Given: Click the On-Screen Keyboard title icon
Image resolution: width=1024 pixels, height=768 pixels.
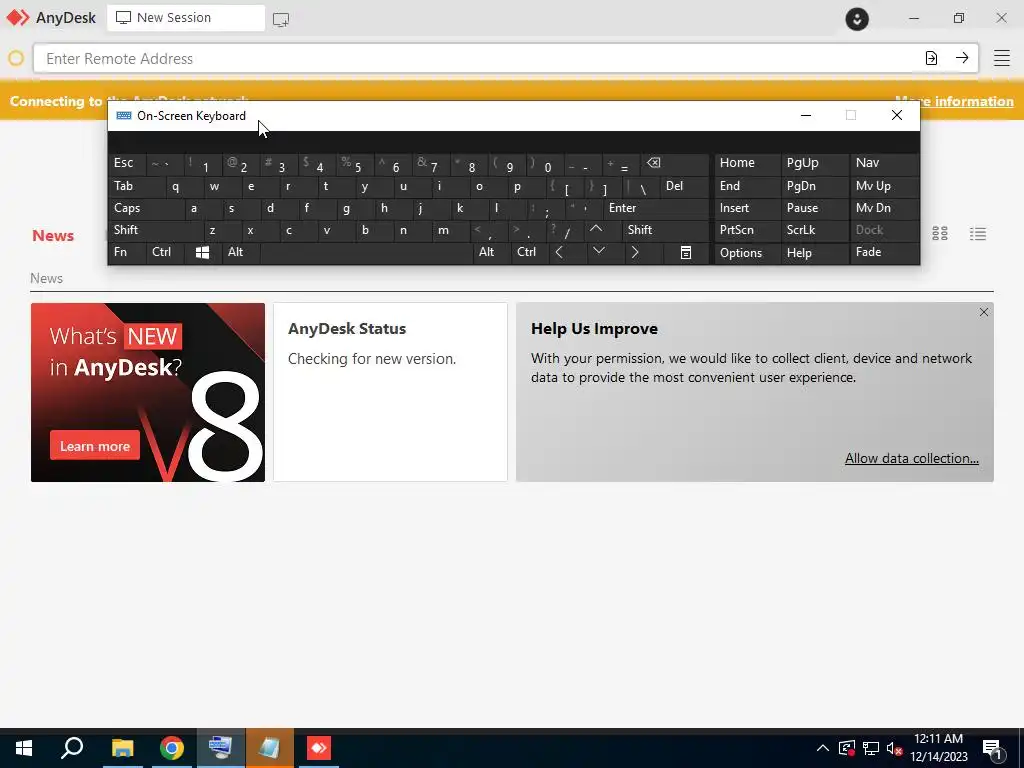Looking at the screenshot, I should pos(123,116).
